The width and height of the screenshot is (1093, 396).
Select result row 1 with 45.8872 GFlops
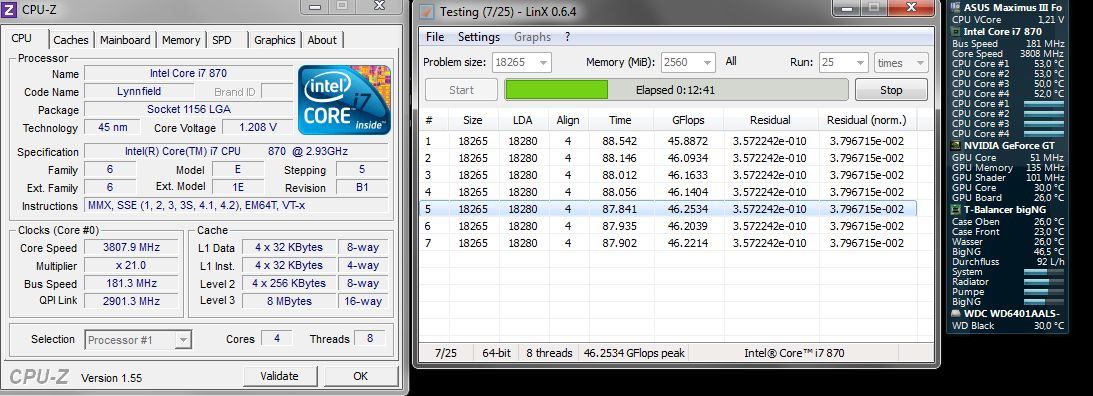(x=668, y=141)
